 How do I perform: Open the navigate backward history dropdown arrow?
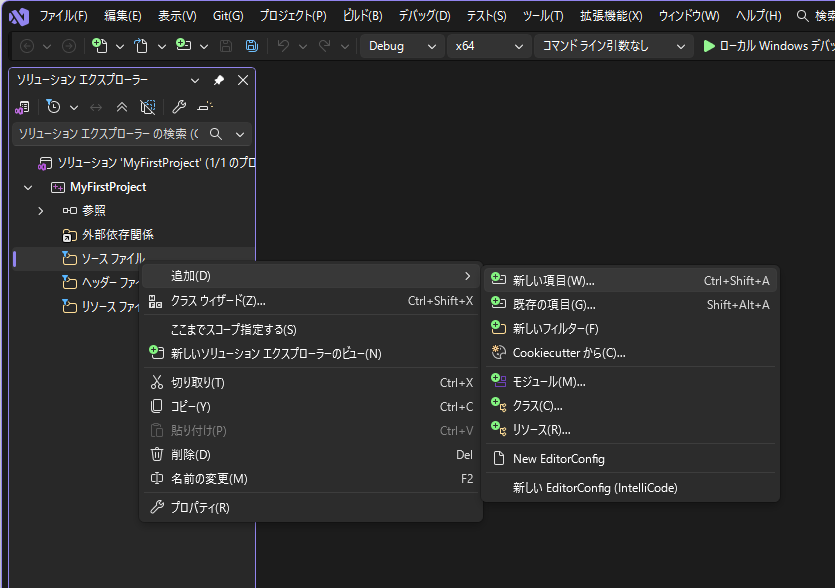[x=47, y=47]
